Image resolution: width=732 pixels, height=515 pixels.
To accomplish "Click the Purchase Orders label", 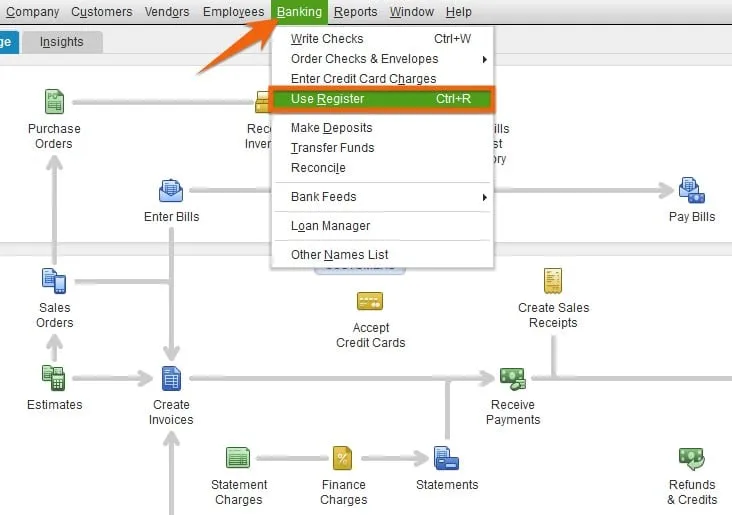I will click(54, 136).
